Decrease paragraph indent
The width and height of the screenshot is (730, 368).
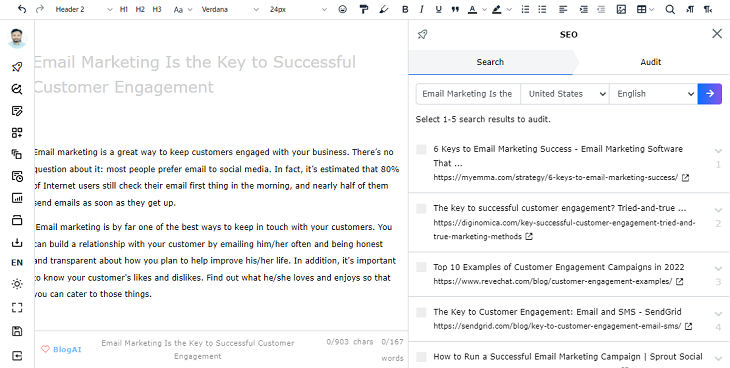tap(601, 9)
